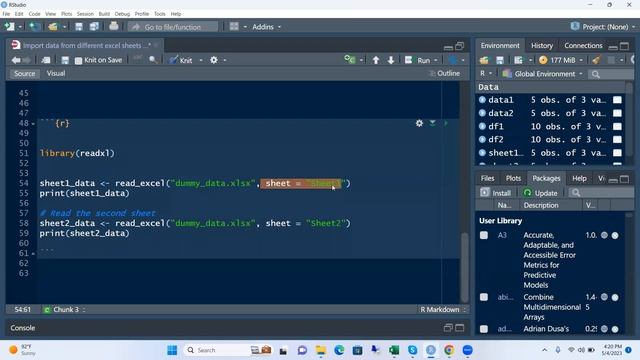Open Excel from the Windows taskbar

(x=394, y=350)
